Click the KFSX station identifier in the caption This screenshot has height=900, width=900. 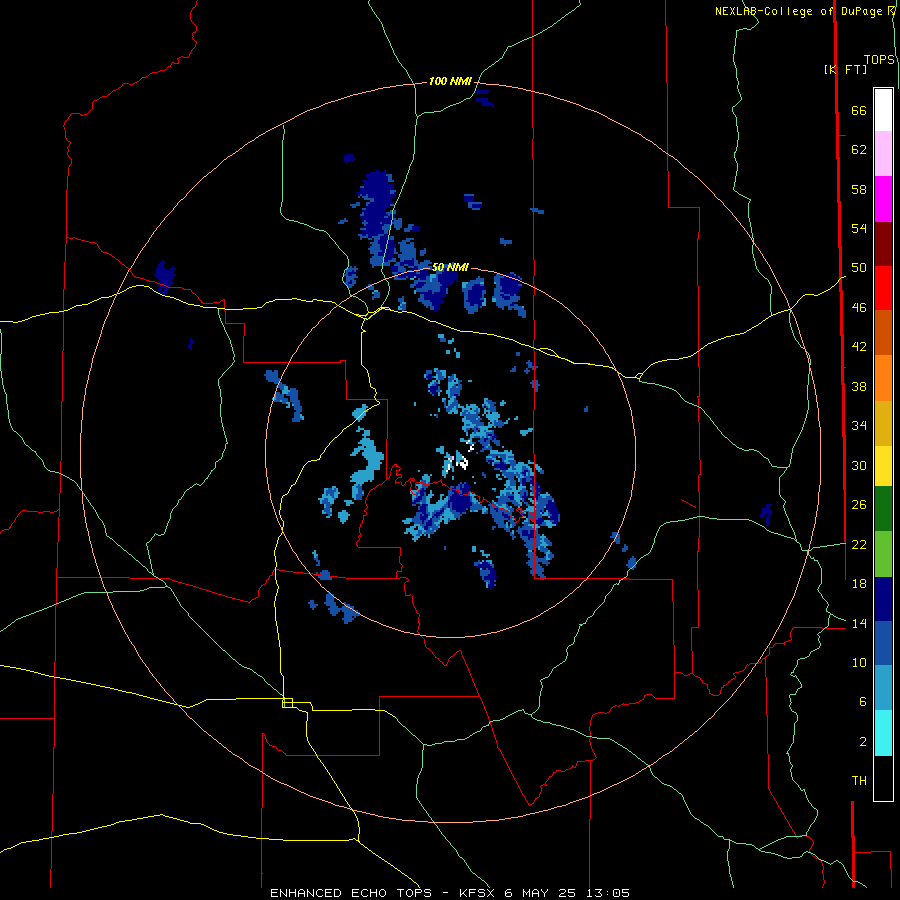click(x=478, y=893)
